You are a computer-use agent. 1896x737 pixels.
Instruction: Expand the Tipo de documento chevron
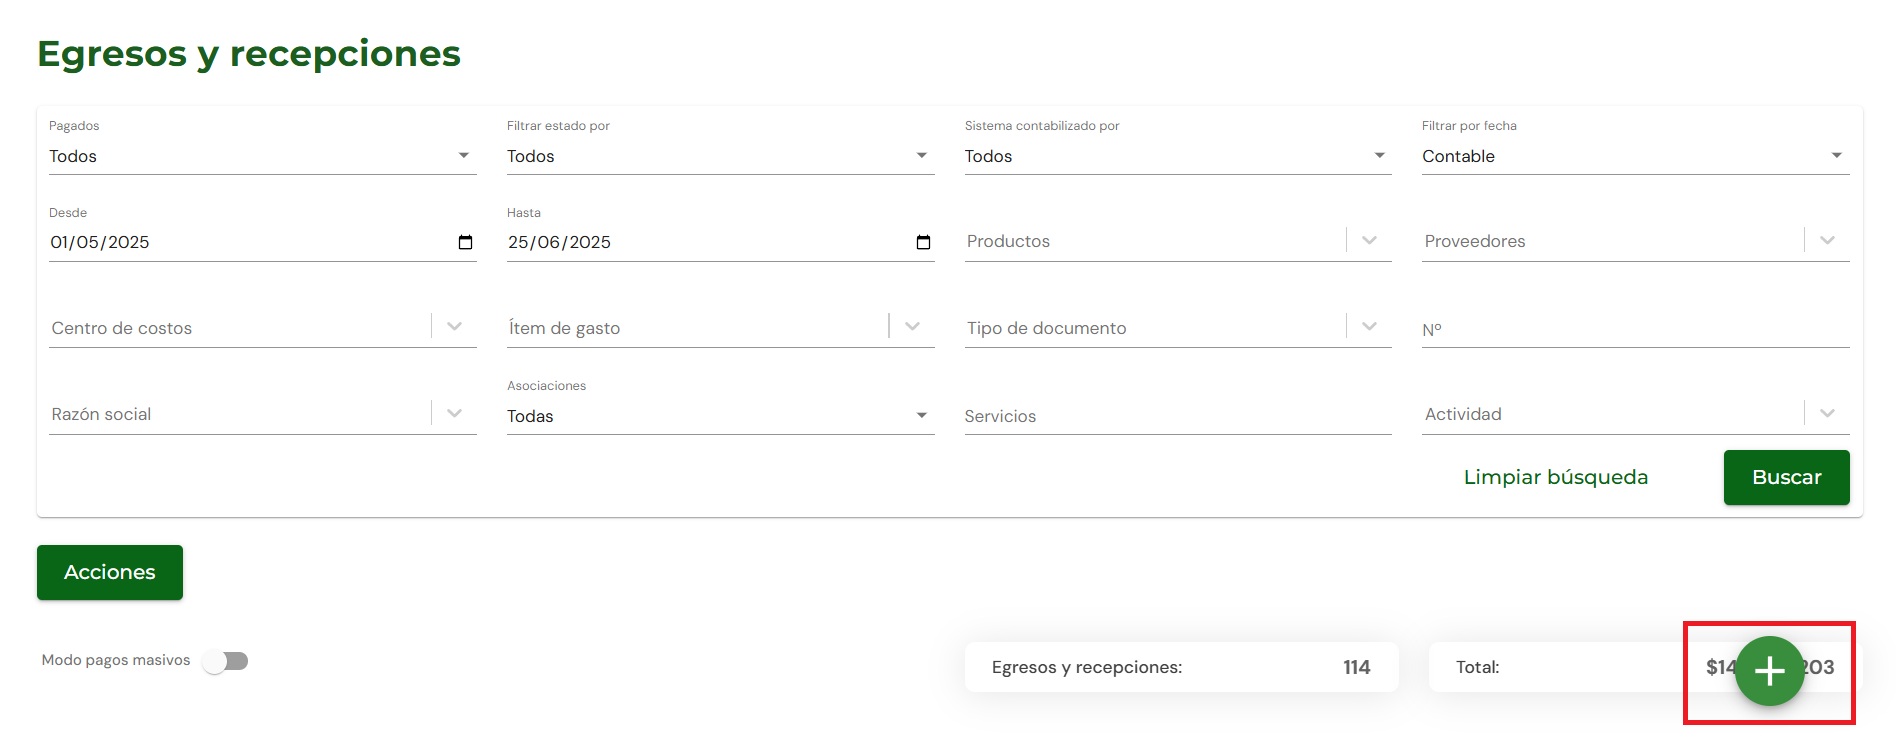pyautogui.click(x=1370, y=326)
